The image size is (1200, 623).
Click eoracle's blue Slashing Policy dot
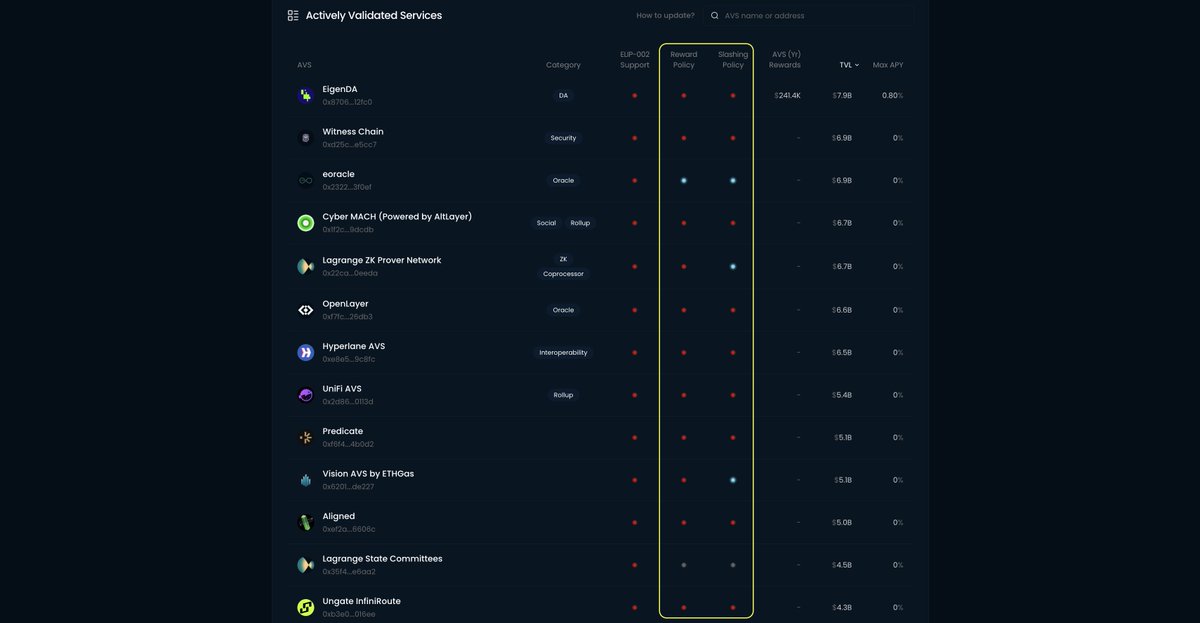click(733, 181)
